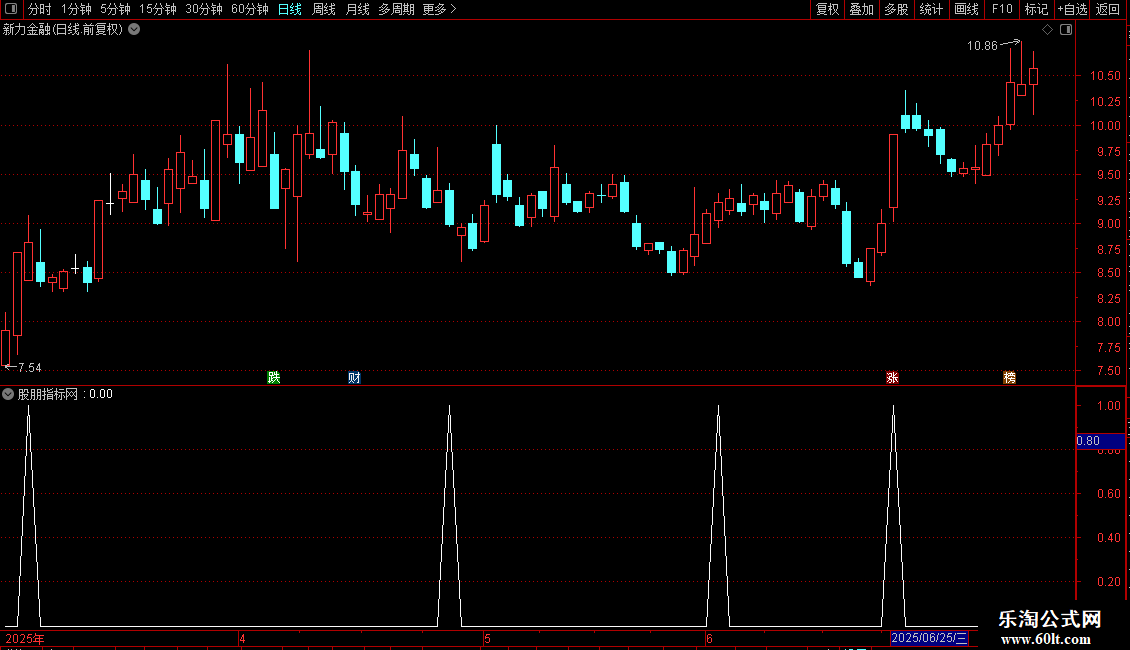The width and height of the screenshot is (1130, 650).
Task: Click the orange 榜 event marker
Action: (1010, 378)
